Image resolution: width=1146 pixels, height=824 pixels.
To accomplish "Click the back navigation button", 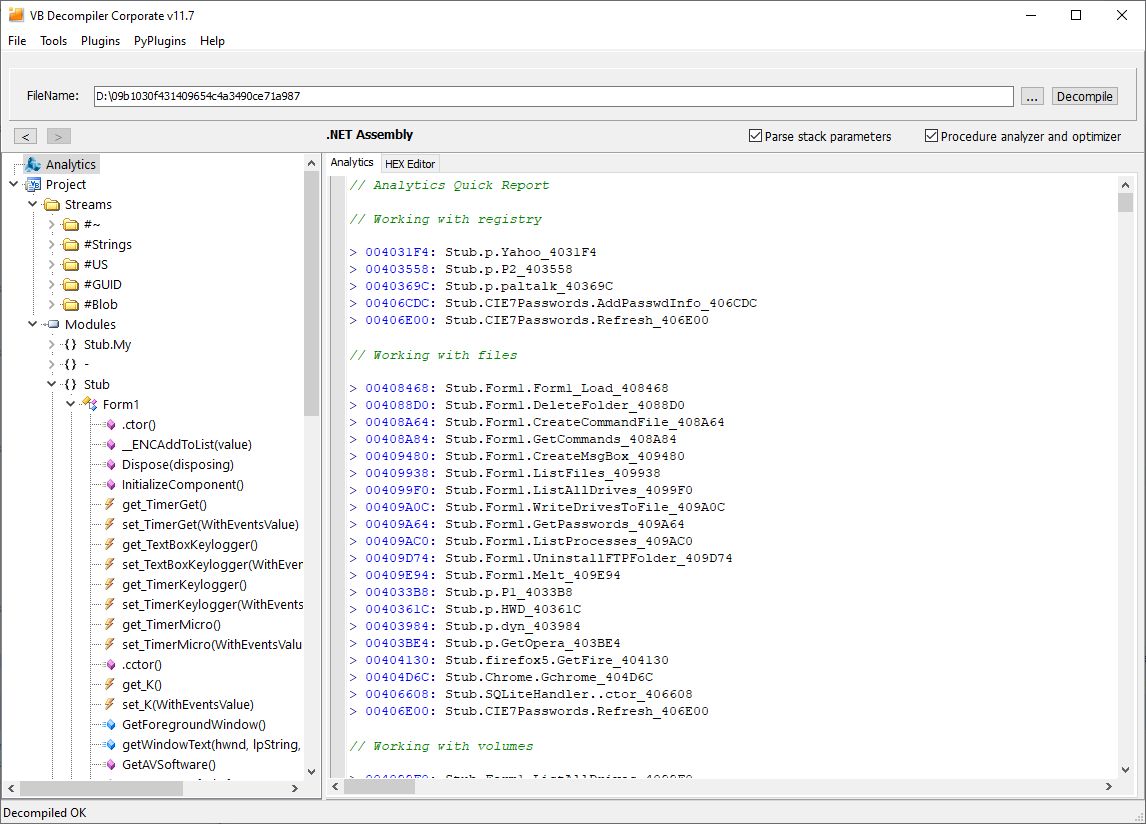I will click(x=25, y=136).
